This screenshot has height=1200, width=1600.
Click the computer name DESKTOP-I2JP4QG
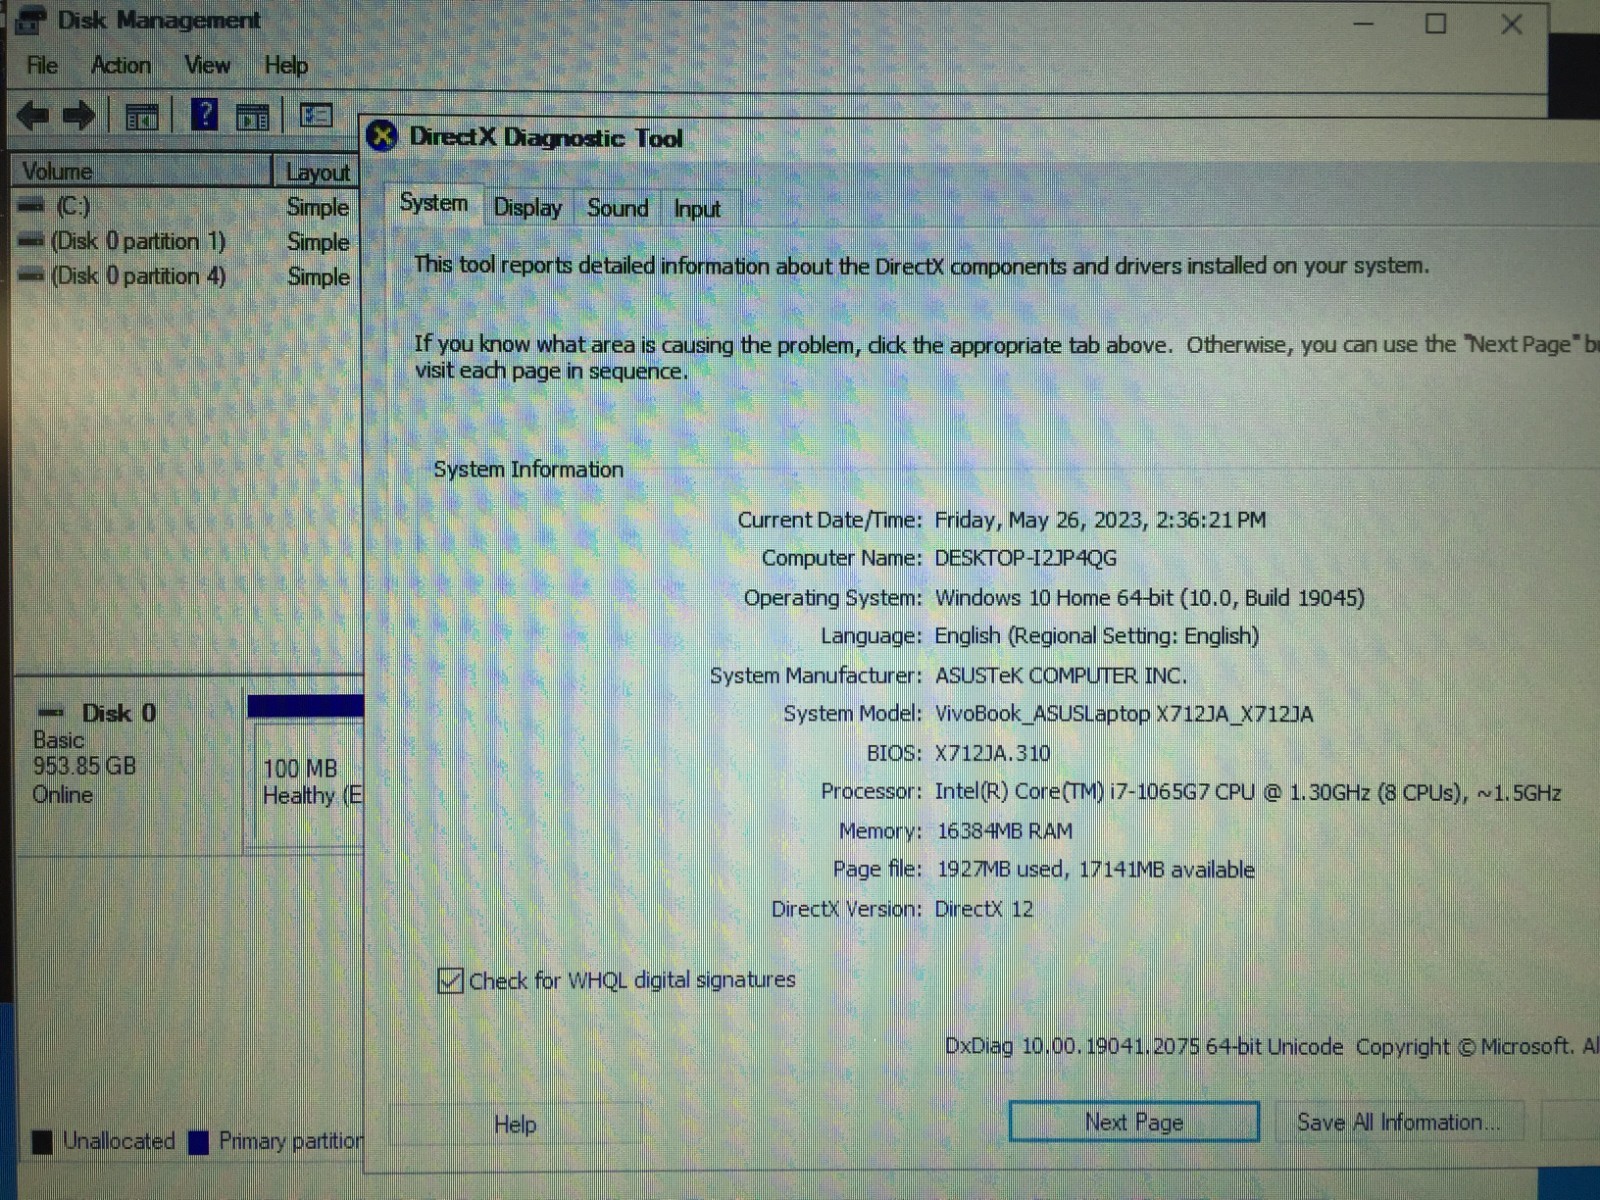1025,558
